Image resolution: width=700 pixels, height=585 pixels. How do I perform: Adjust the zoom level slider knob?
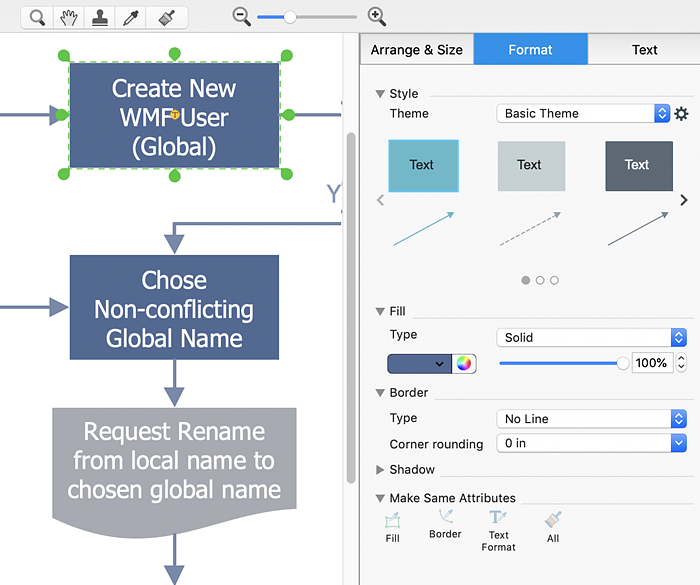pos(290,17)
